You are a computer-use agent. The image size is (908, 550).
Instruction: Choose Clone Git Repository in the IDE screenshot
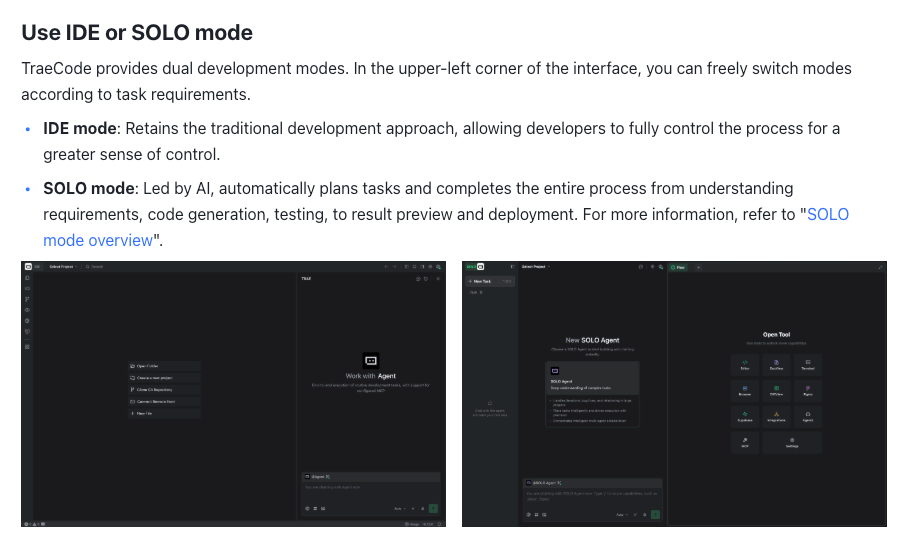(x=164, y=390)
